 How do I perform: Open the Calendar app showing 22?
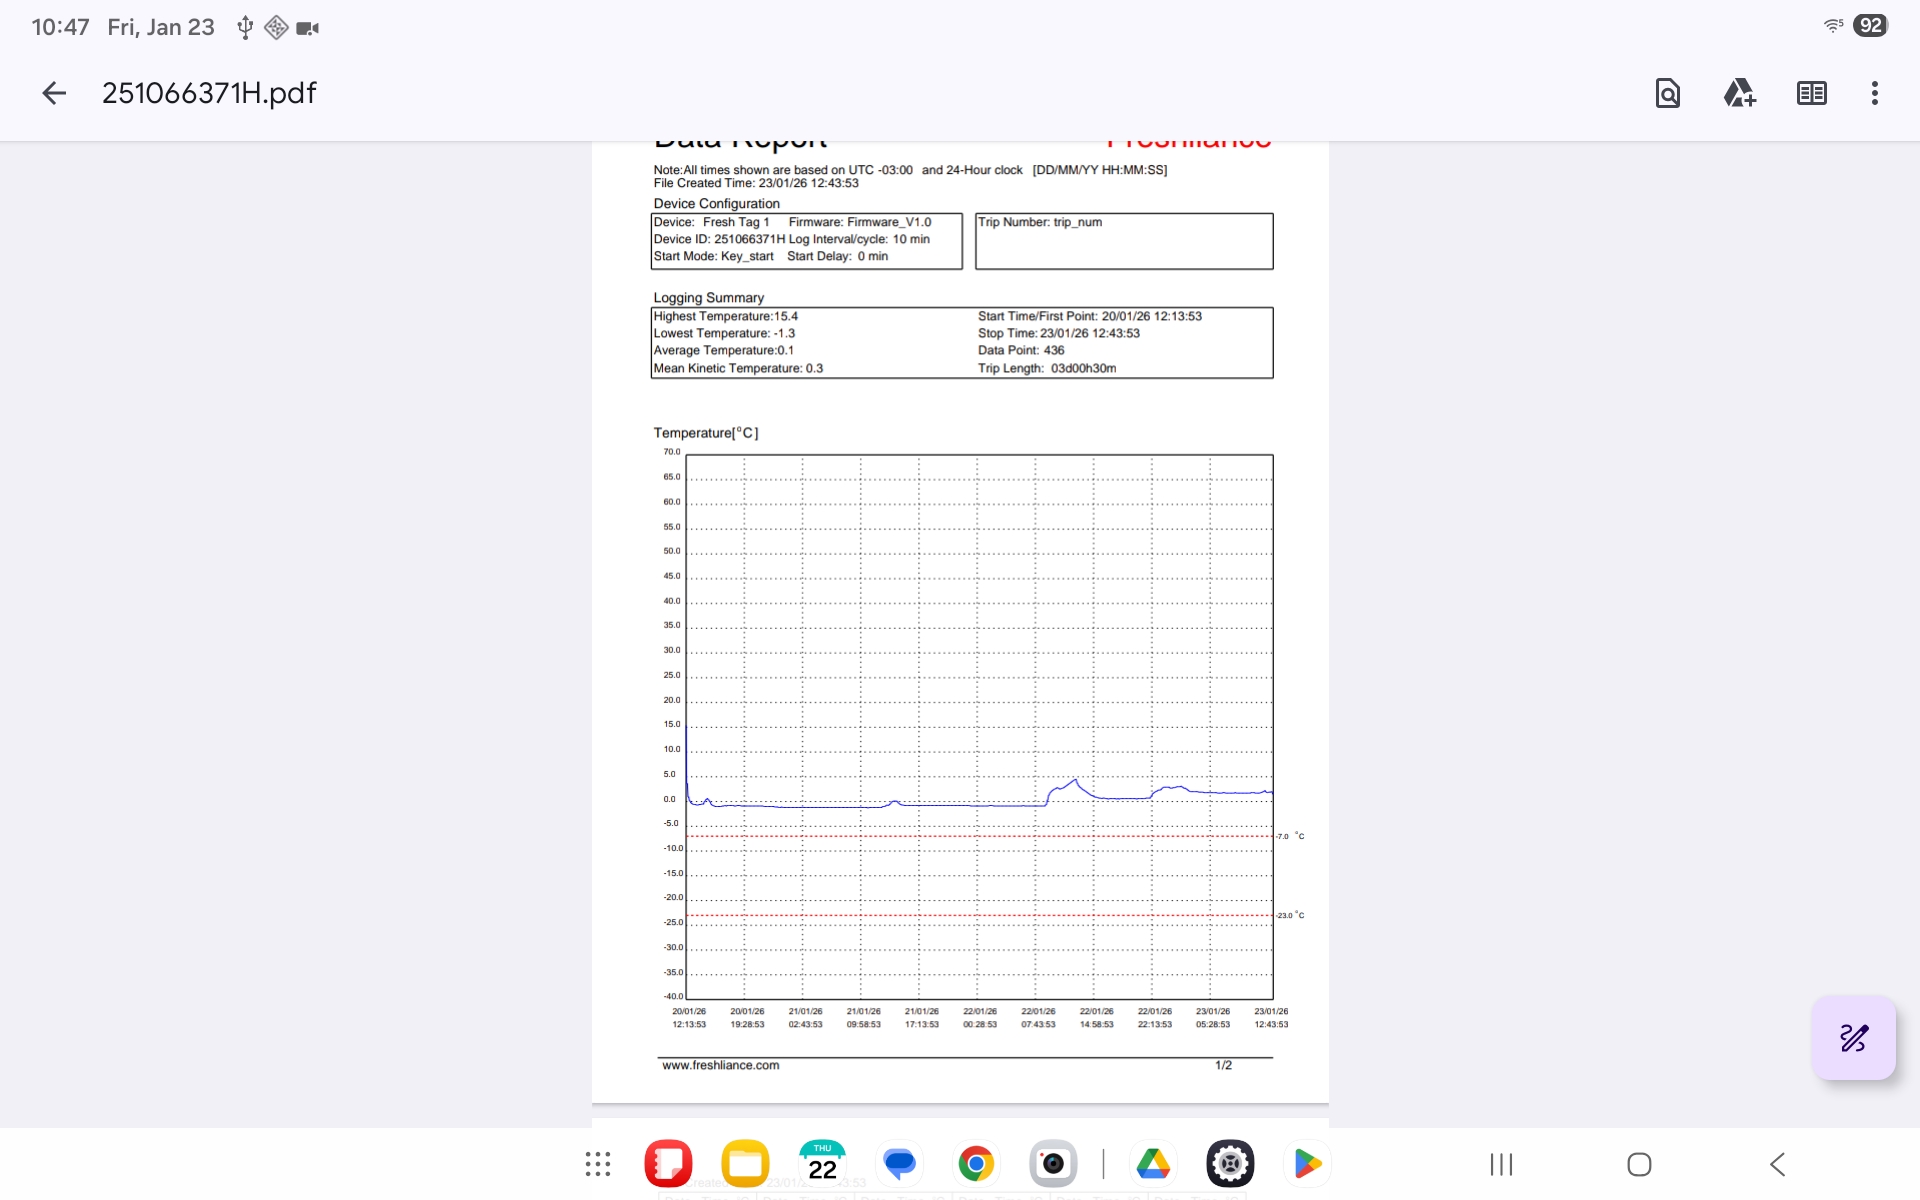coord(822,1164)
